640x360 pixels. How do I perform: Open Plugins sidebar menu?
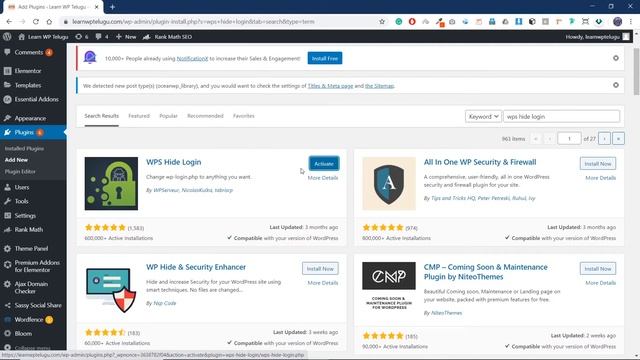click(33, 132)
